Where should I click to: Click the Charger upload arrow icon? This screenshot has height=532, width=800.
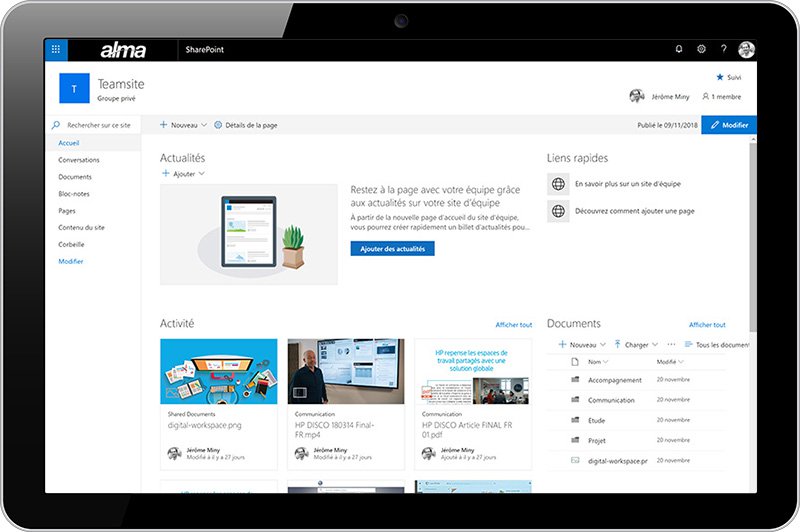pyautogui.click(x=617, y=344)
